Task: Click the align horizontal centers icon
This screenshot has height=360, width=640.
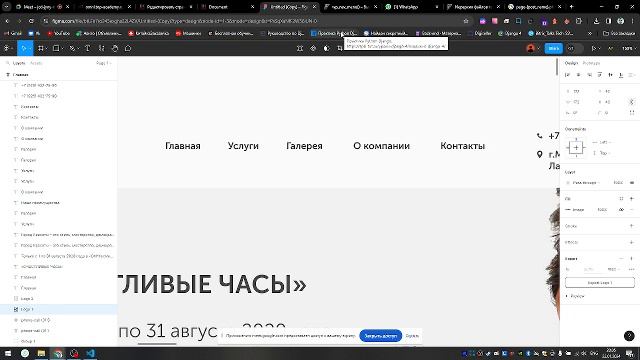Action: coord(578,75)
